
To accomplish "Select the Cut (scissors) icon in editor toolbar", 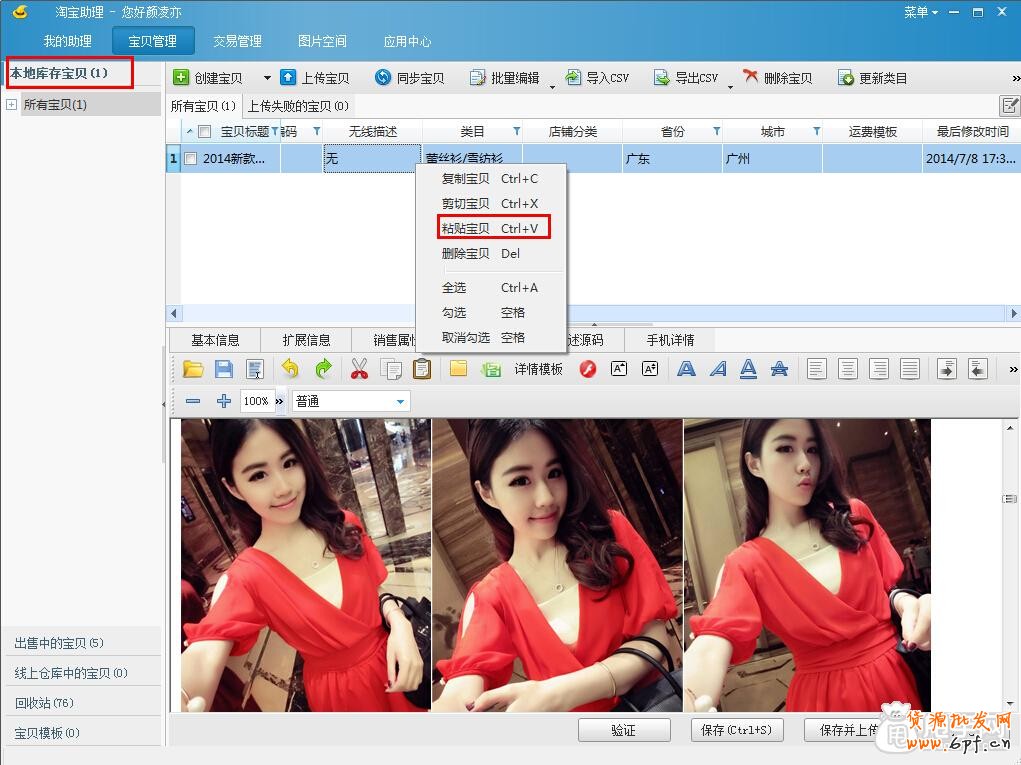I will coord(359,369).
